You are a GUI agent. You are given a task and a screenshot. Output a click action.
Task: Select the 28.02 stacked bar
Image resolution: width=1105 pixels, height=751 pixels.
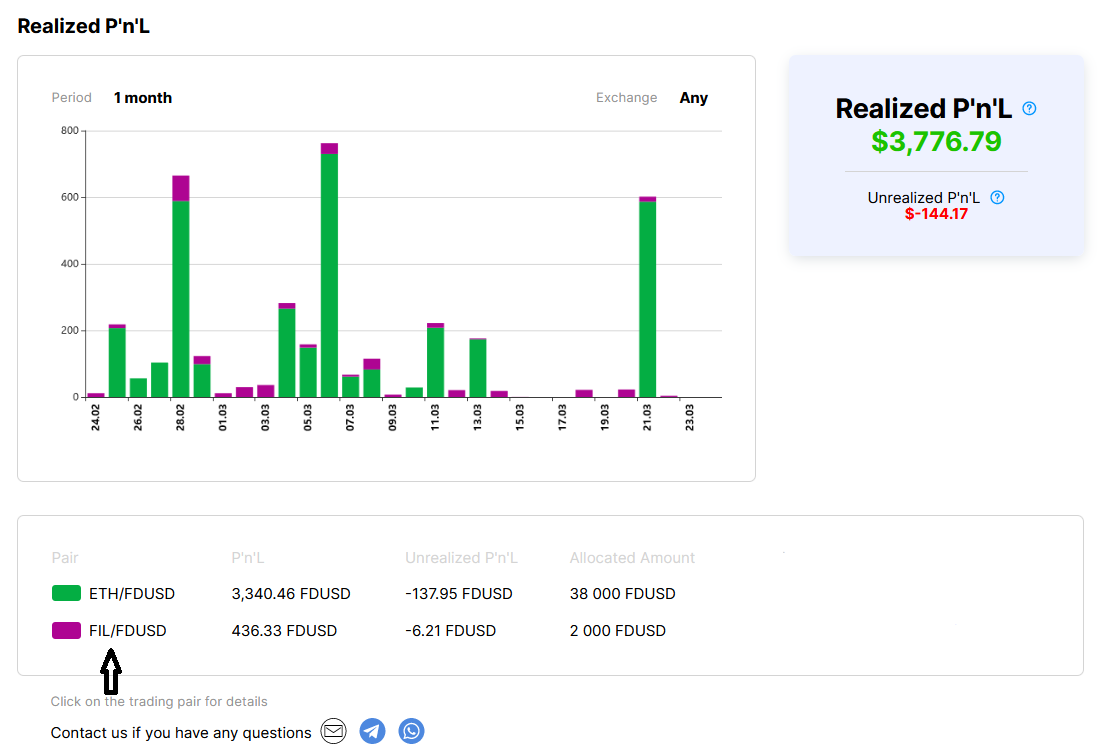pyautogui.click(x=180, y=286)
